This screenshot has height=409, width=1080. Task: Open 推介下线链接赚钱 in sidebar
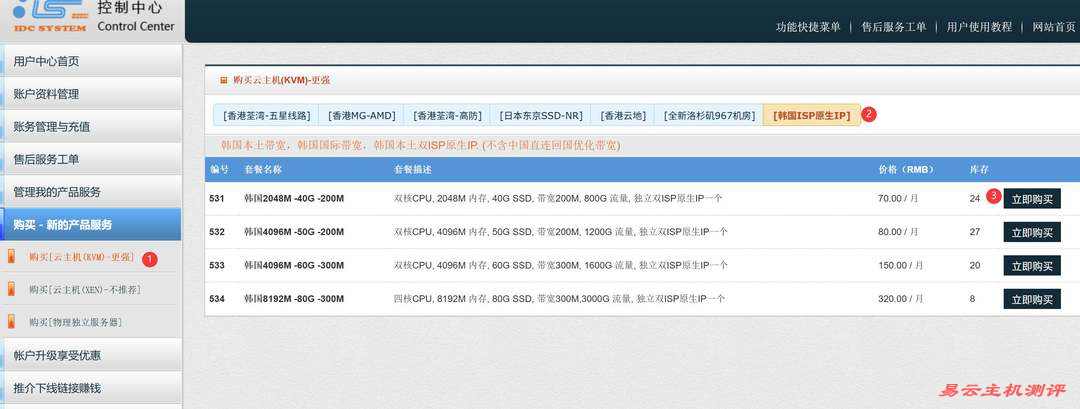point(91,388)
